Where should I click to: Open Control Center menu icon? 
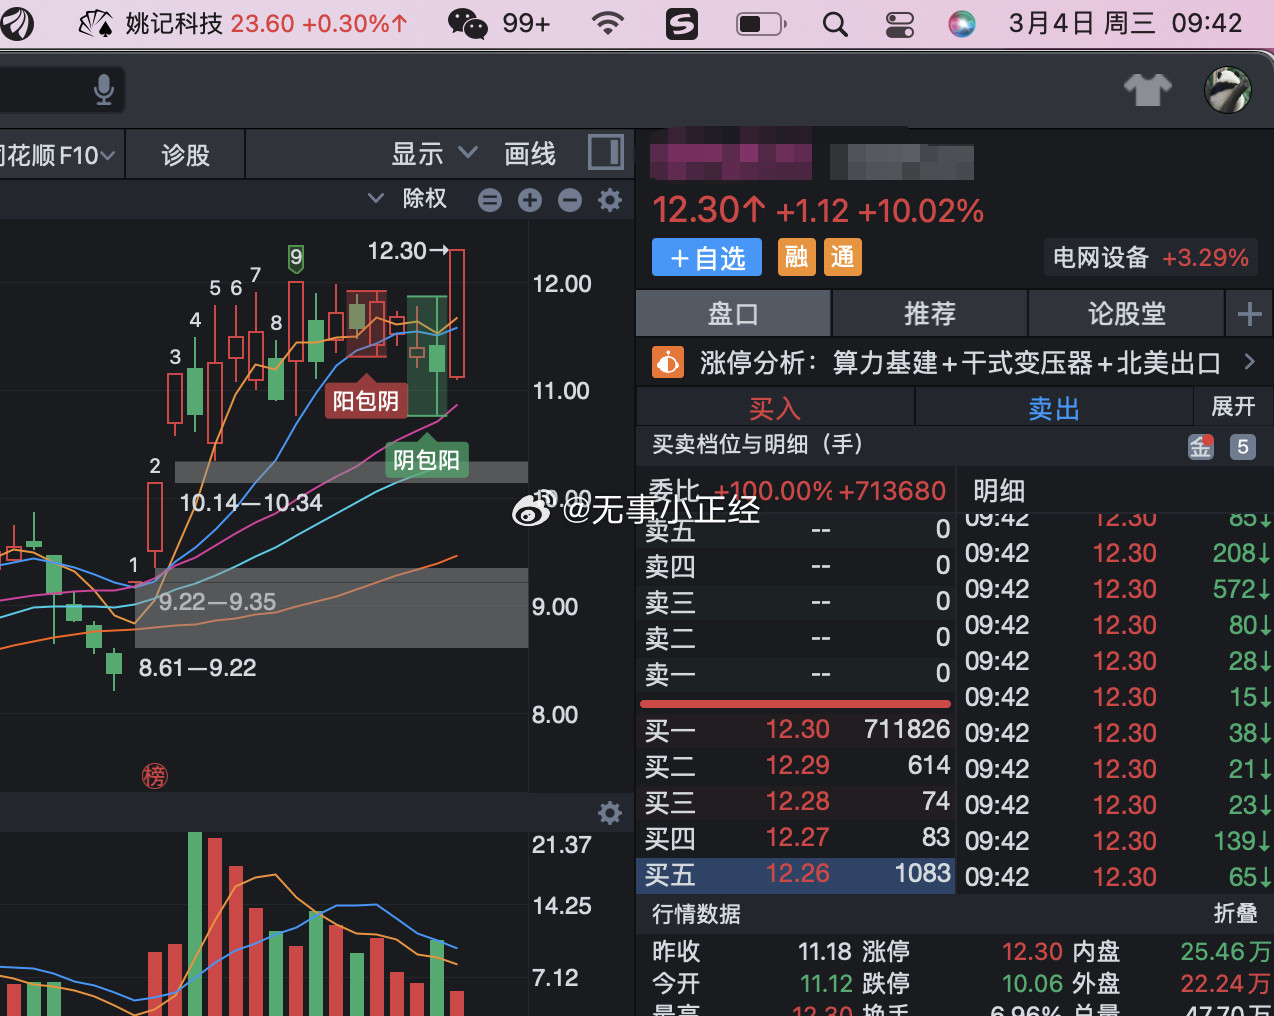click(900, 23)
